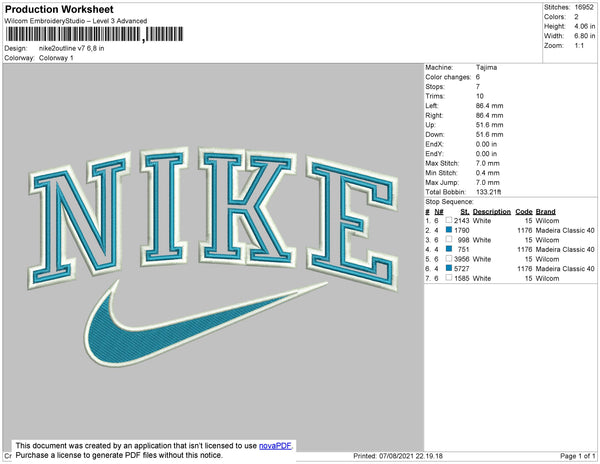Click the zoom value '1:1'
The height and width of the screenshot is (464, 600).
pos(579,46)
